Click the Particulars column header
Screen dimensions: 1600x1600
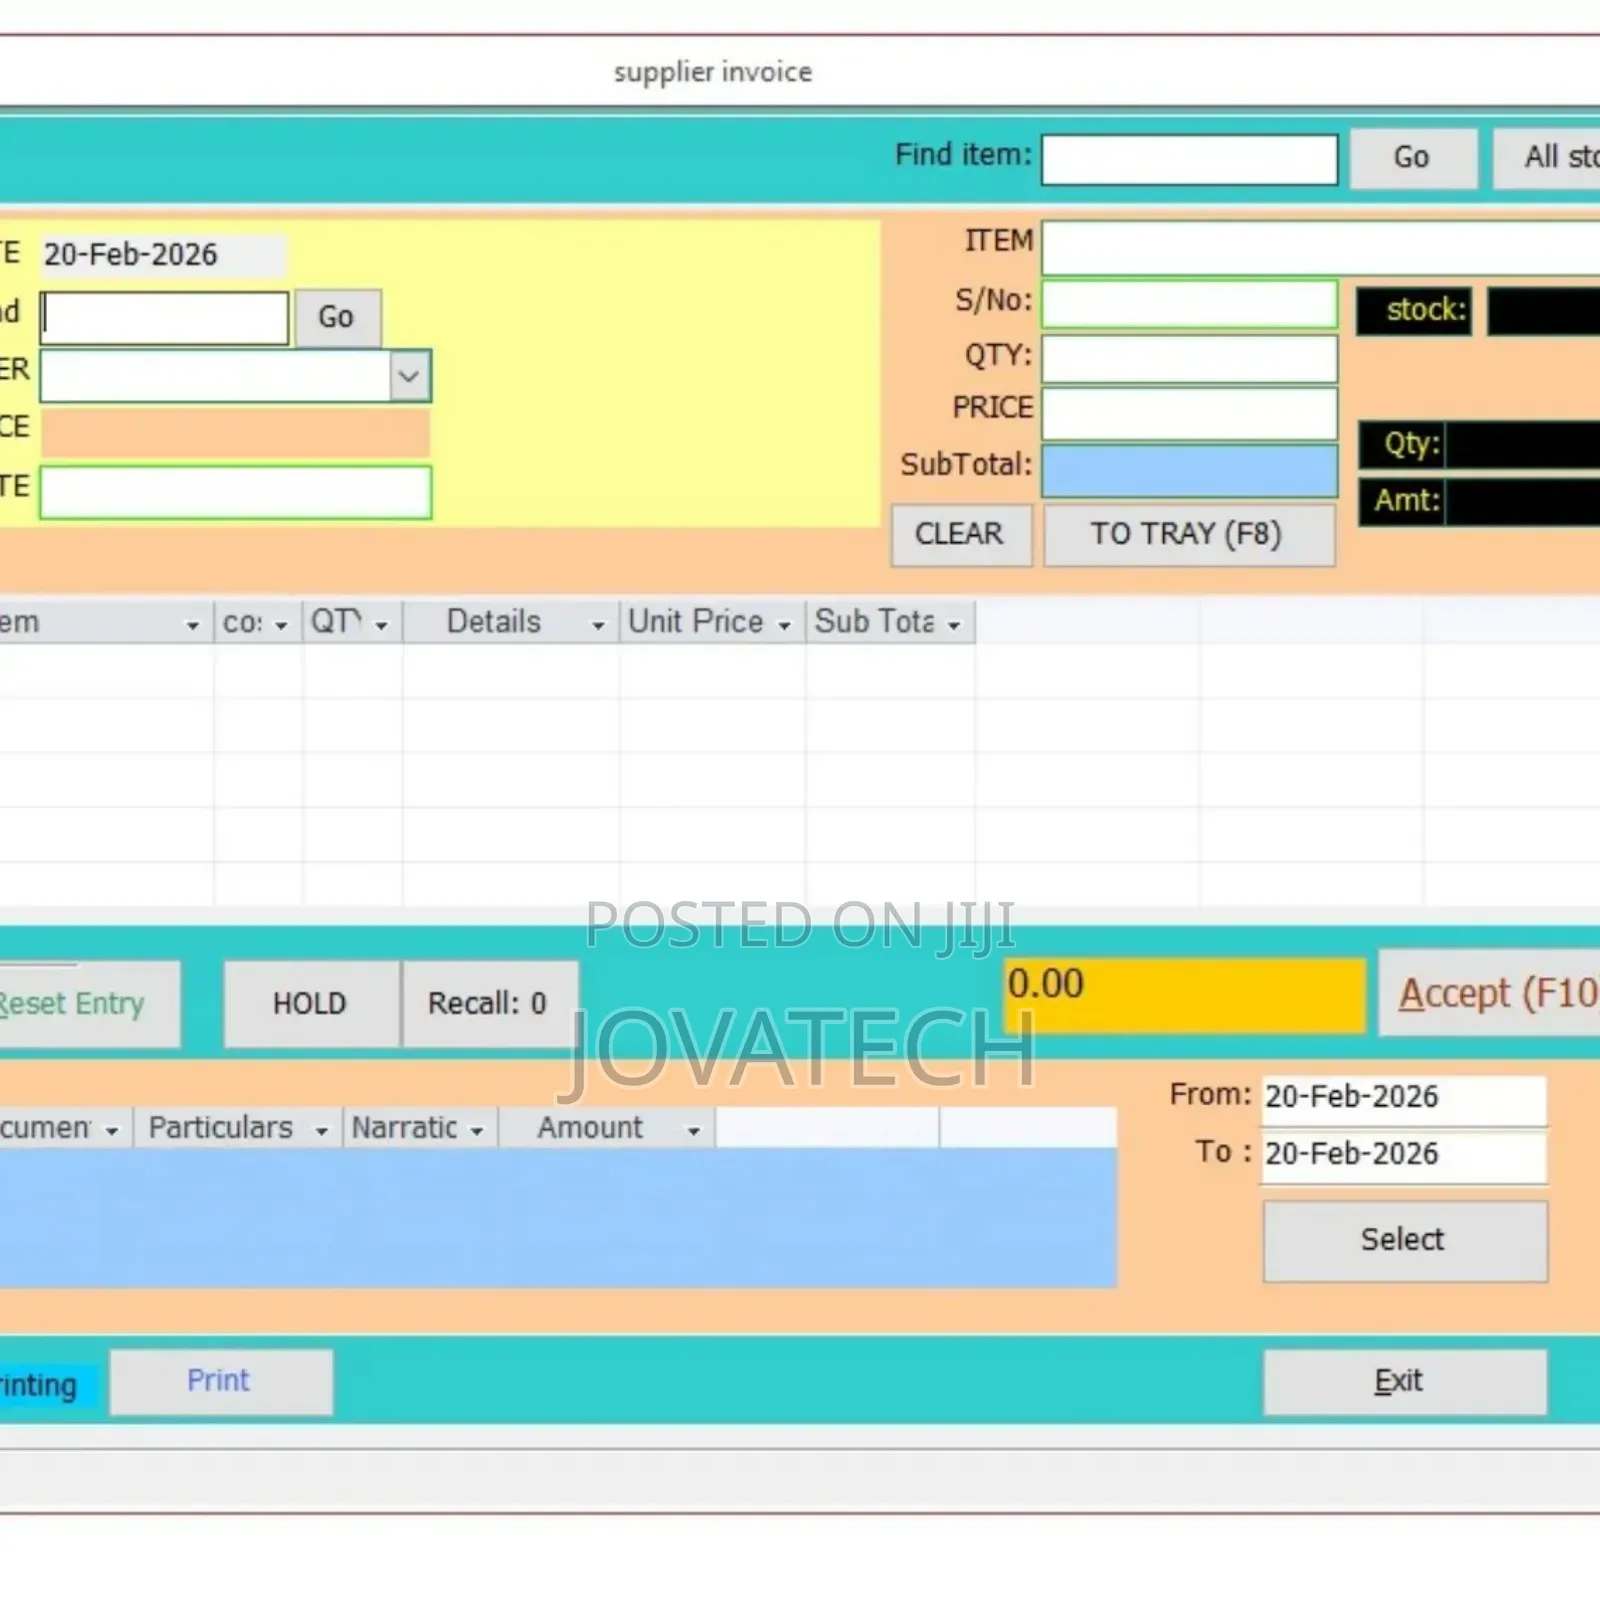click(238, 1129)
